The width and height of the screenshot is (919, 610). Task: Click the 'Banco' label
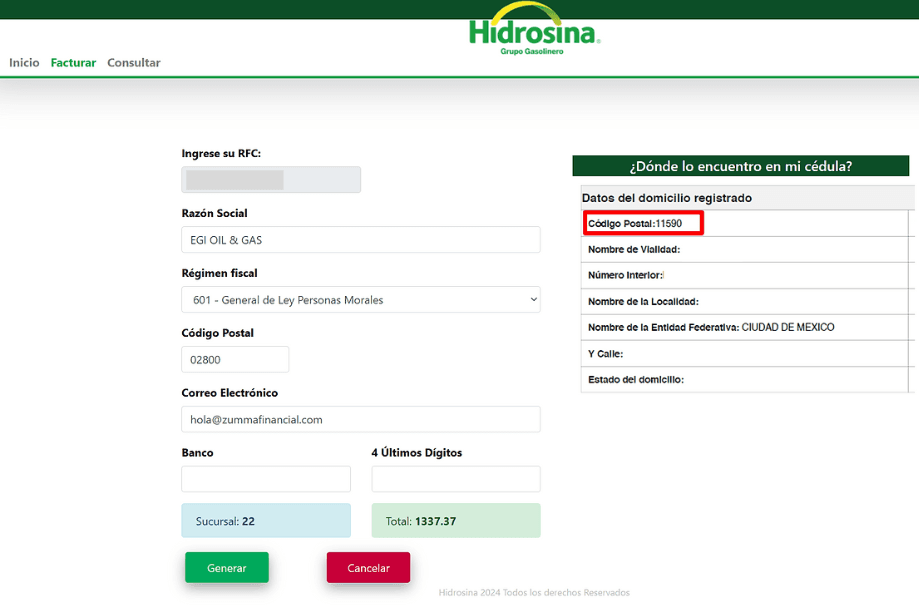198,452
